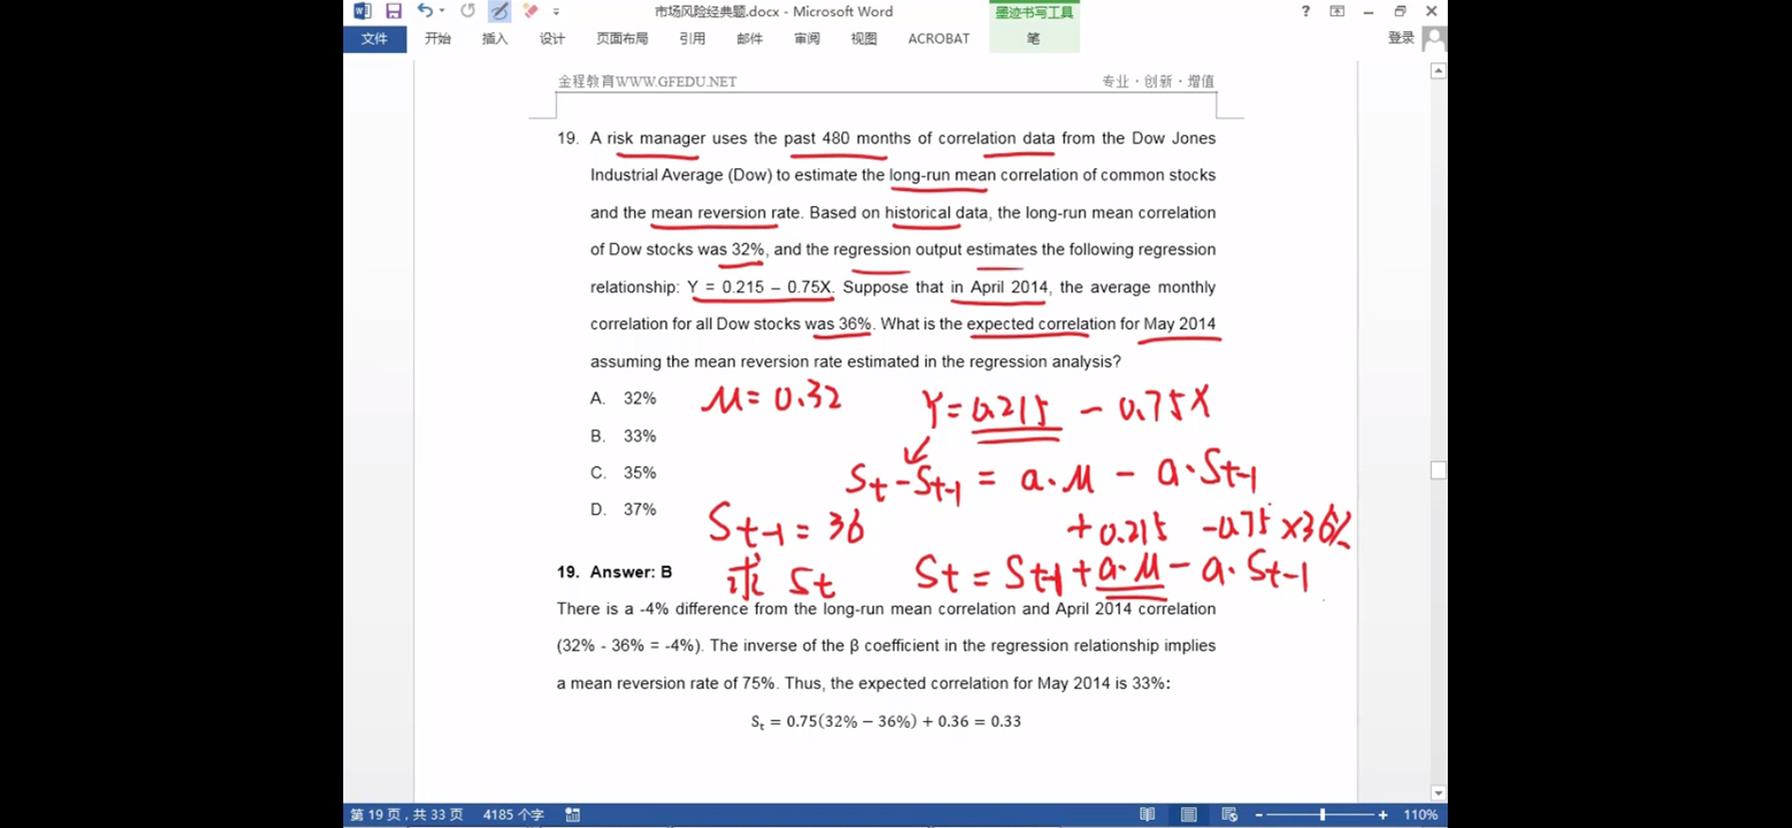The width and height of the screenshot is (1792, 828).
Task: Open the word count 4185 个字
Action: click(513, 815)
